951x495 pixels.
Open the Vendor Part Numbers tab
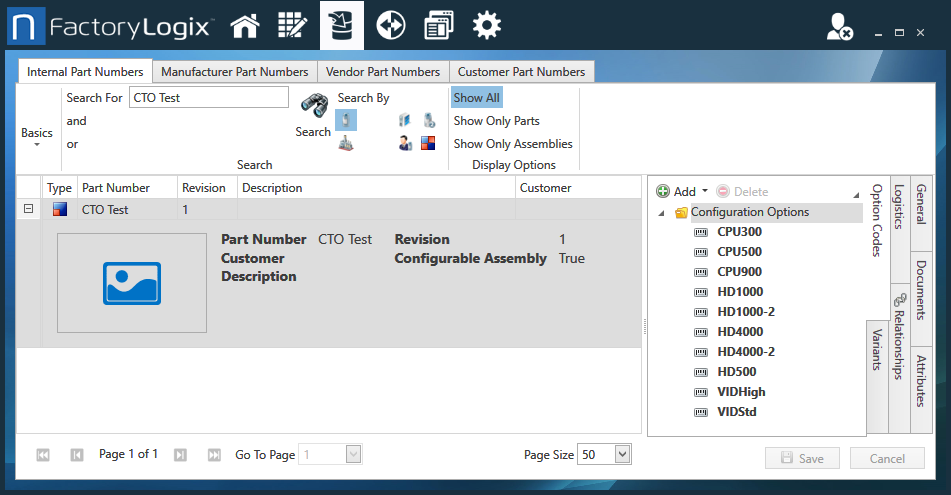tap(383, 72)
